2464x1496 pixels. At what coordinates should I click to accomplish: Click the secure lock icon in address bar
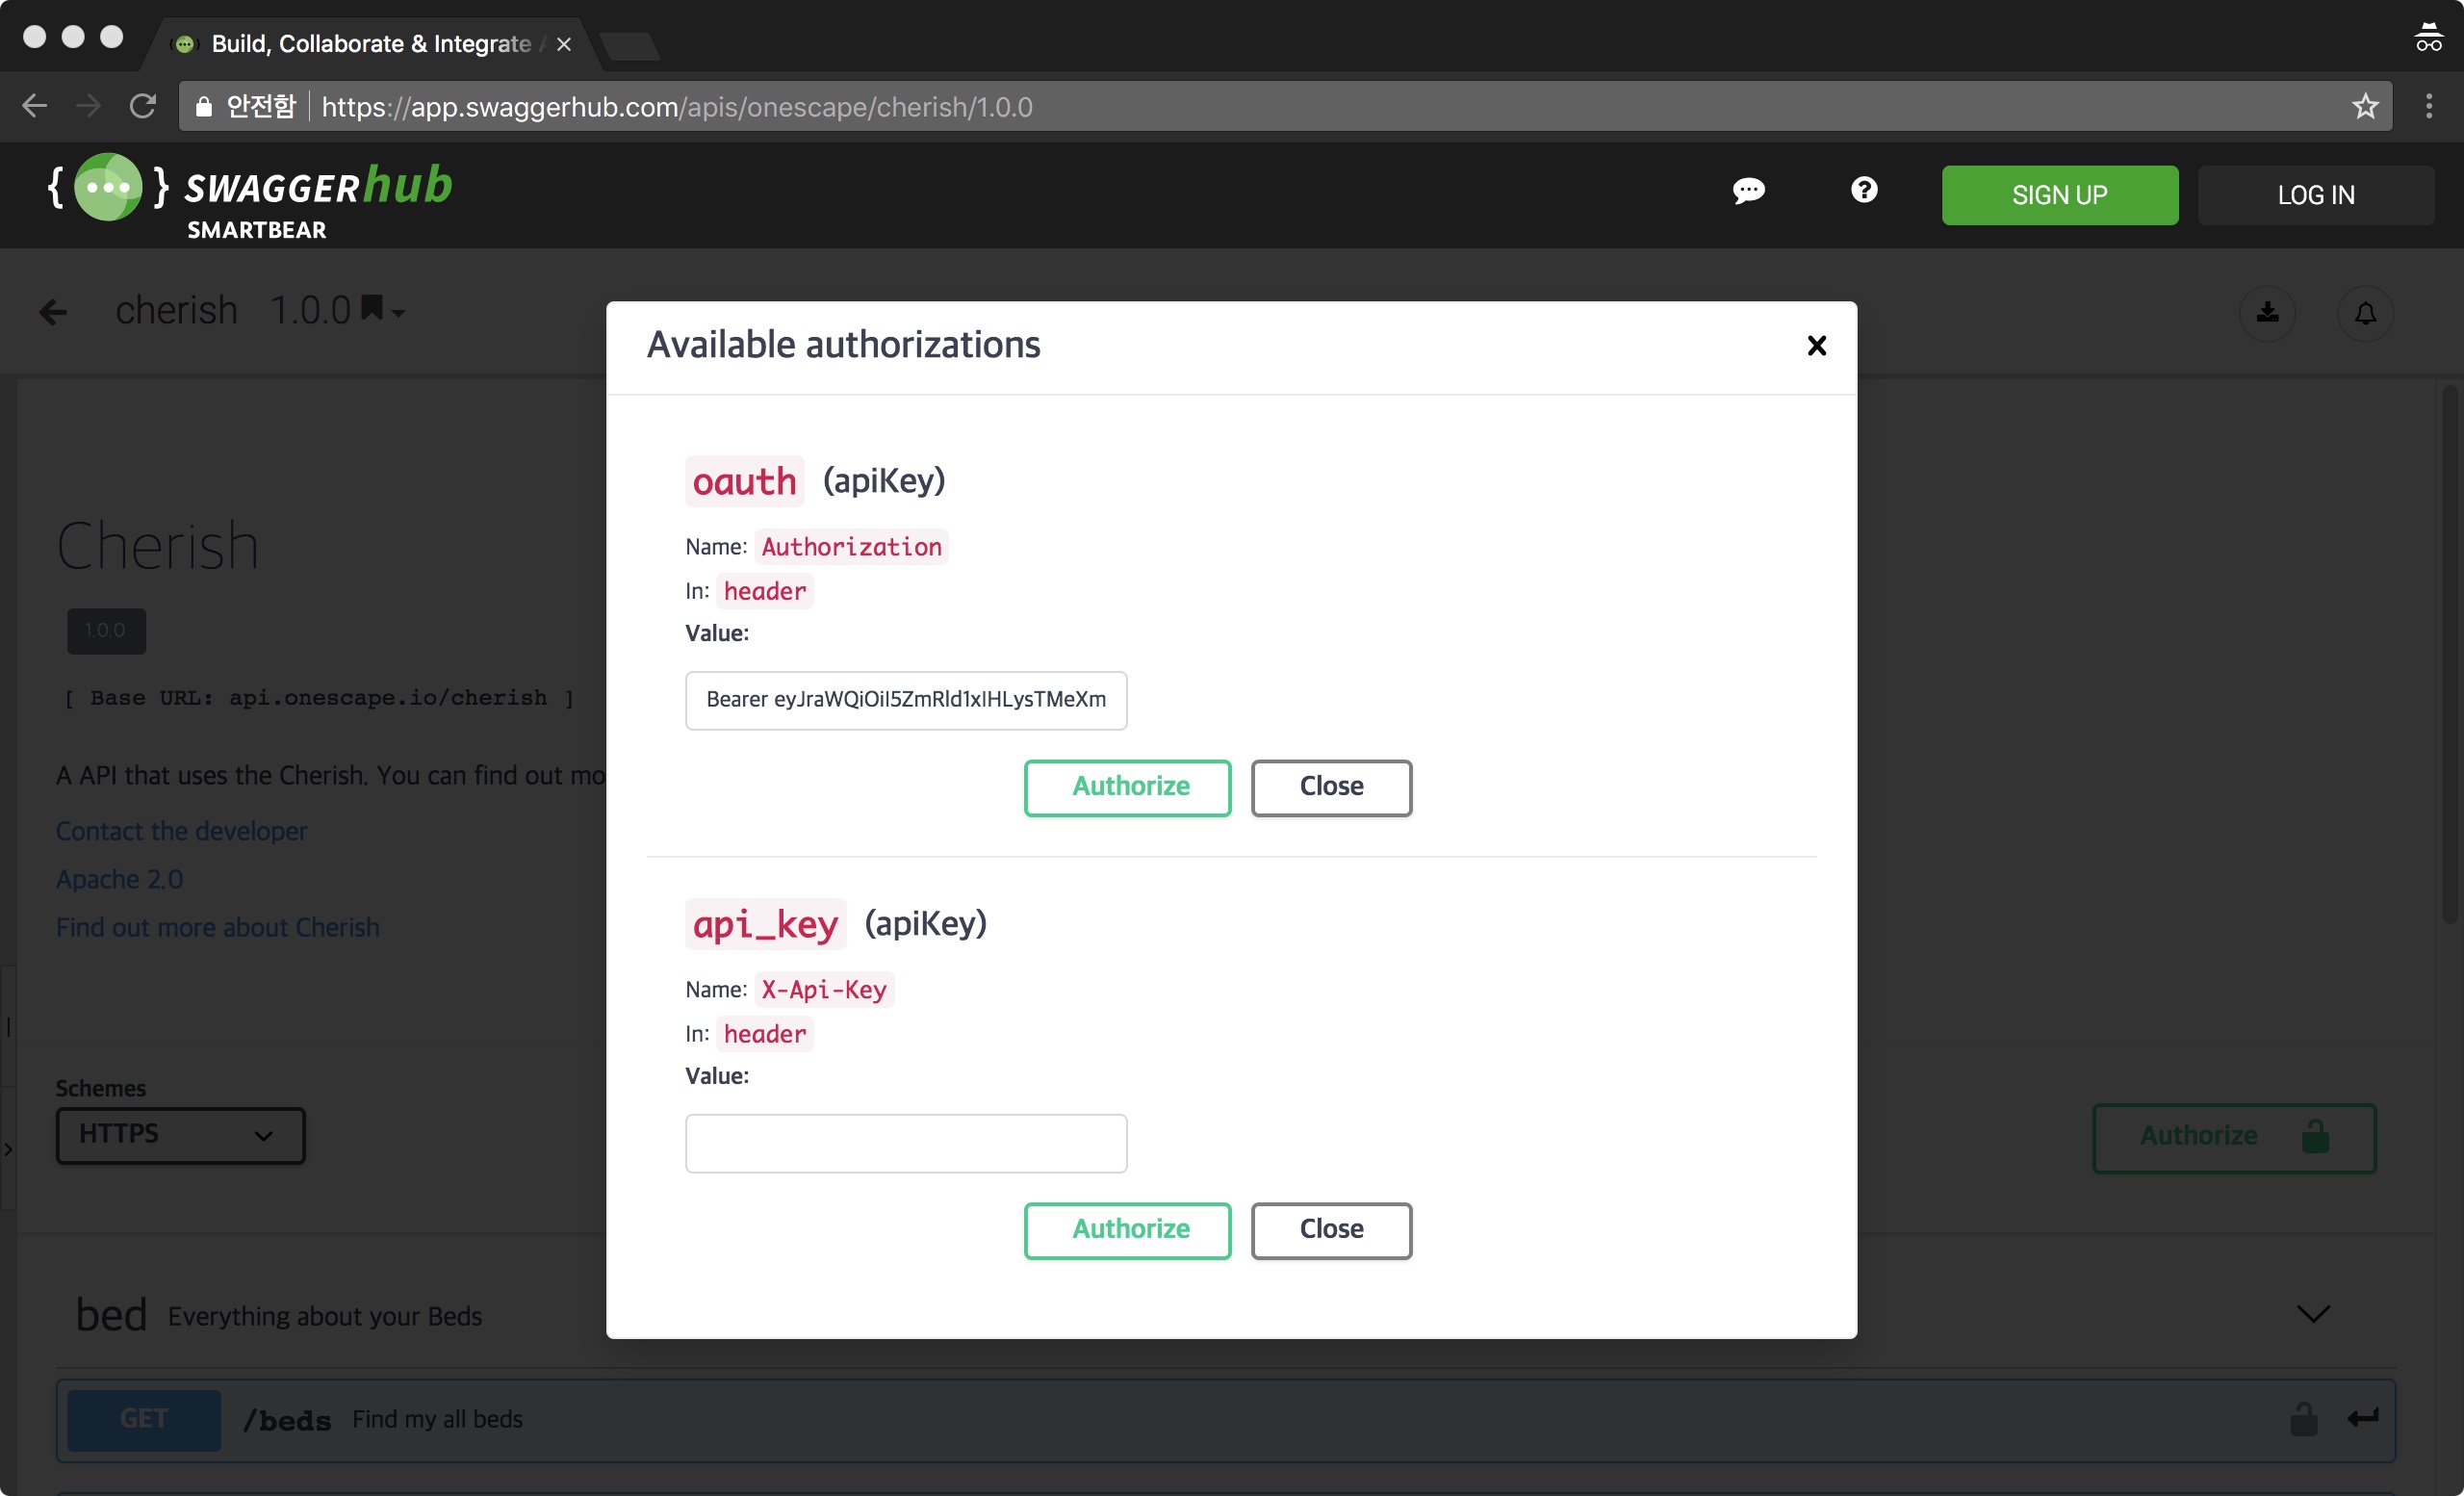(x=204, y=107)
